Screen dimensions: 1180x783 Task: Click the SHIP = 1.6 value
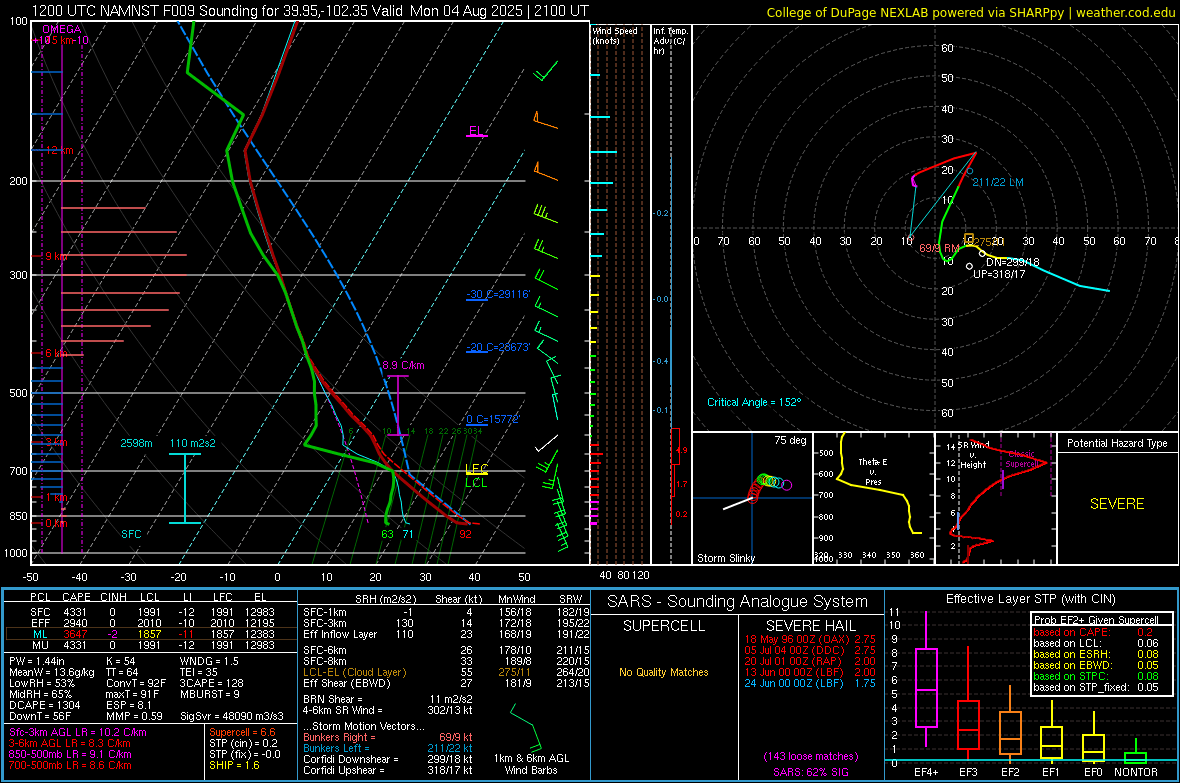tap(234, 765)
